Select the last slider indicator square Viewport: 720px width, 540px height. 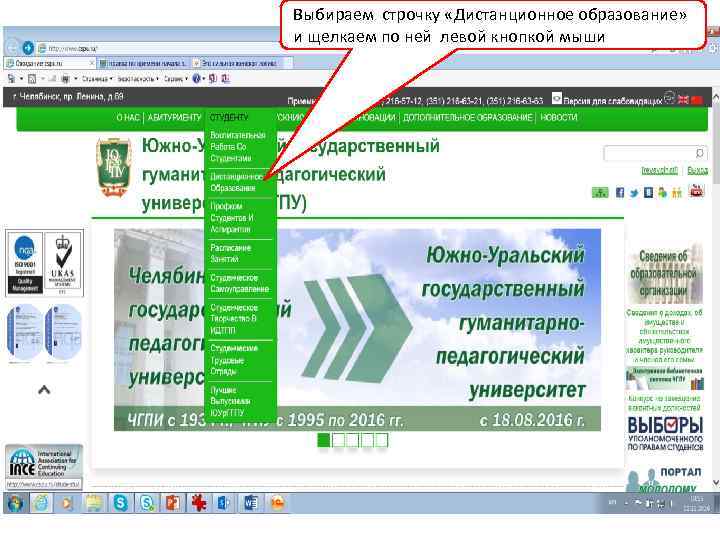[x=381, y=439]
